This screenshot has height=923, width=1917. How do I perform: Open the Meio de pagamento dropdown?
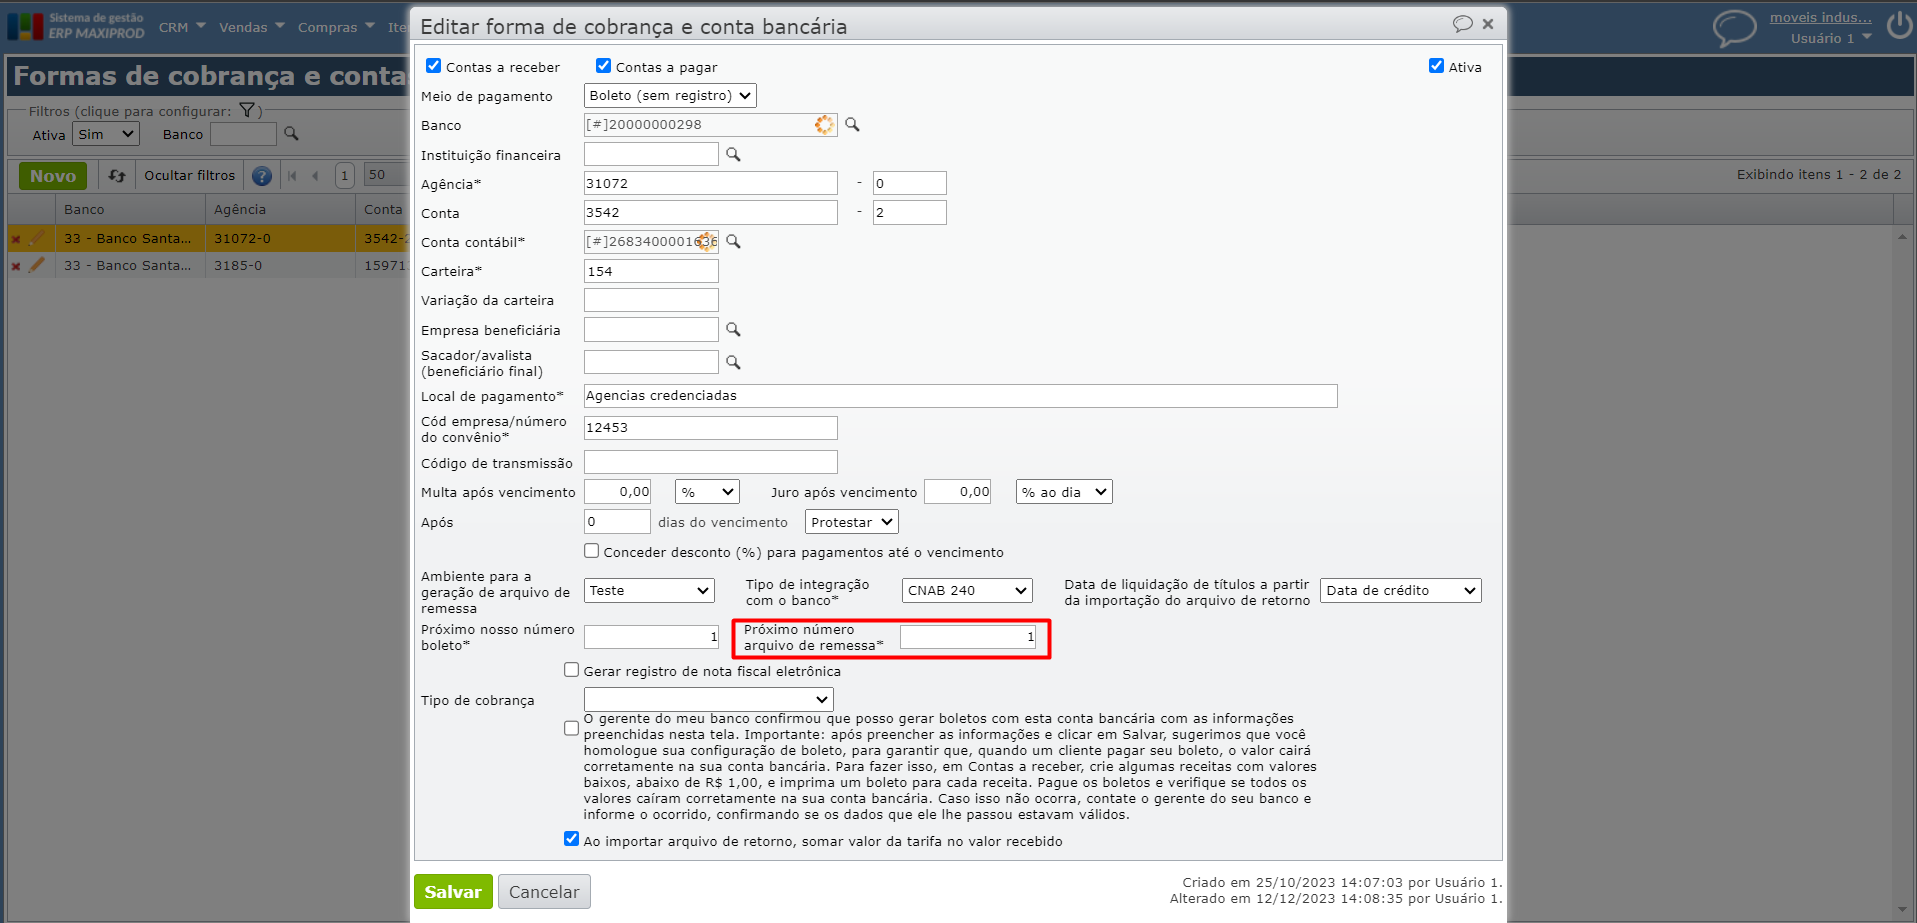(x=670, y=96)
